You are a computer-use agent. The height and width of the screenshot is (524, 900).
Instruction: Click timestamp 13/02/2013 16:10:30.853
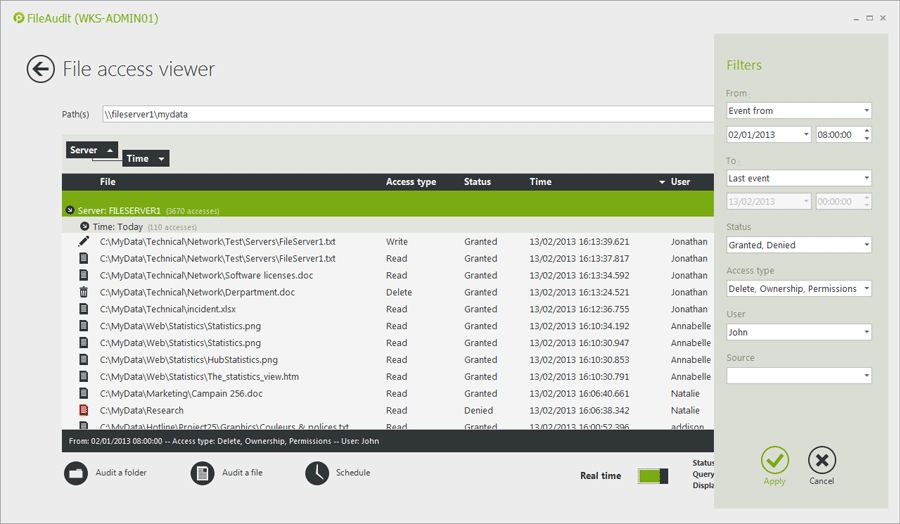coord(579,360)
